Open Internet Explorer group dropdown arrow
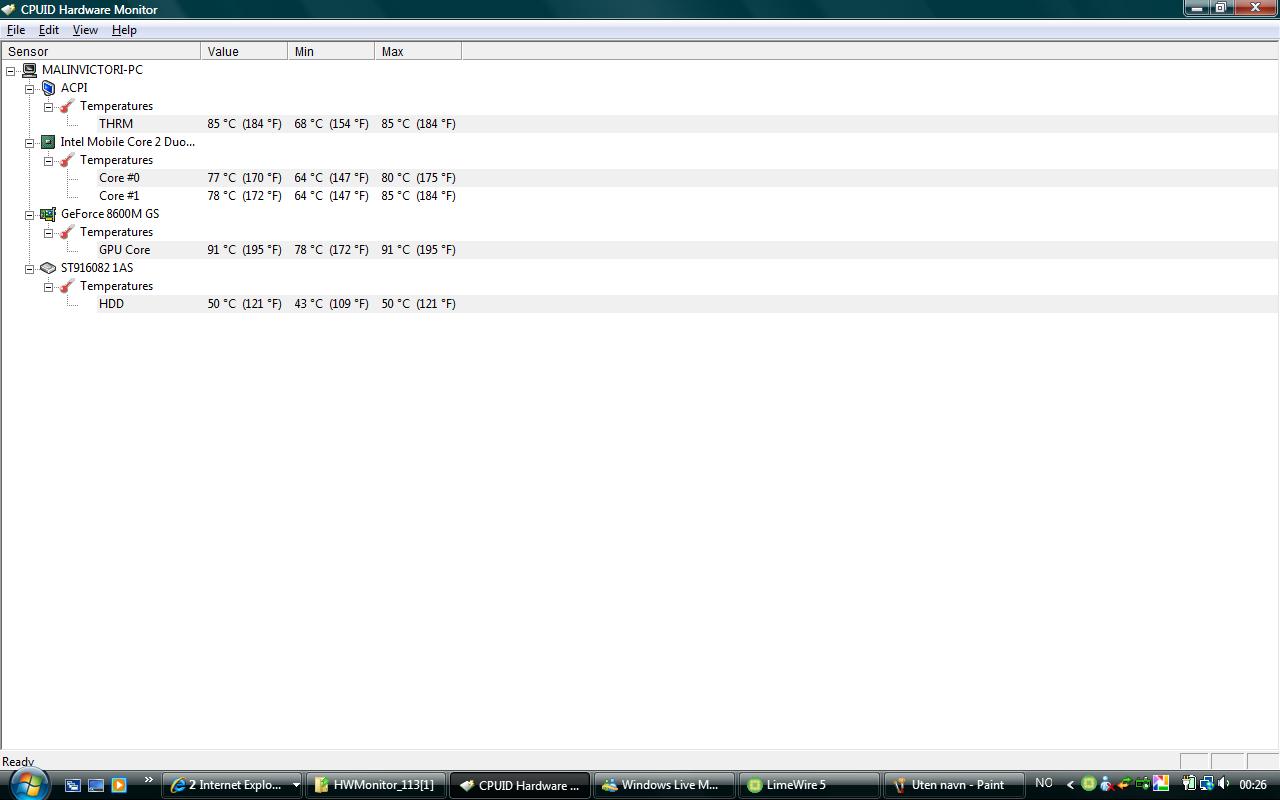The image size is (1280, 800). click(x=296, y=785)
